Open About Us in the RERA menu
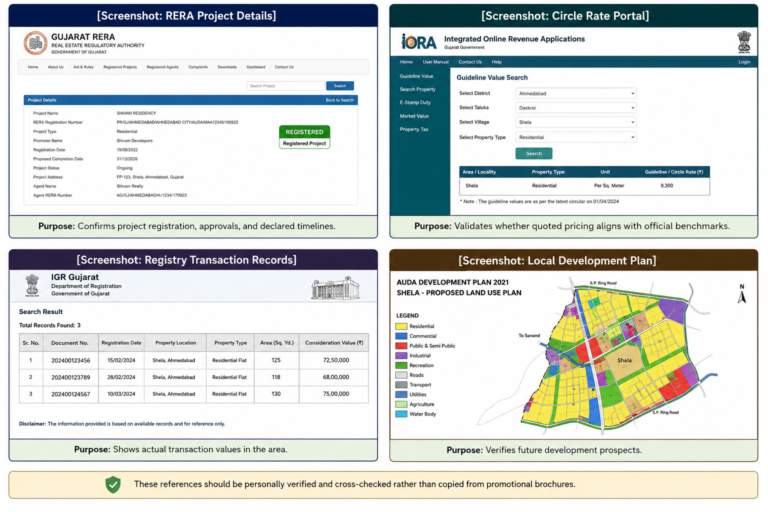 tap(55, 67)
